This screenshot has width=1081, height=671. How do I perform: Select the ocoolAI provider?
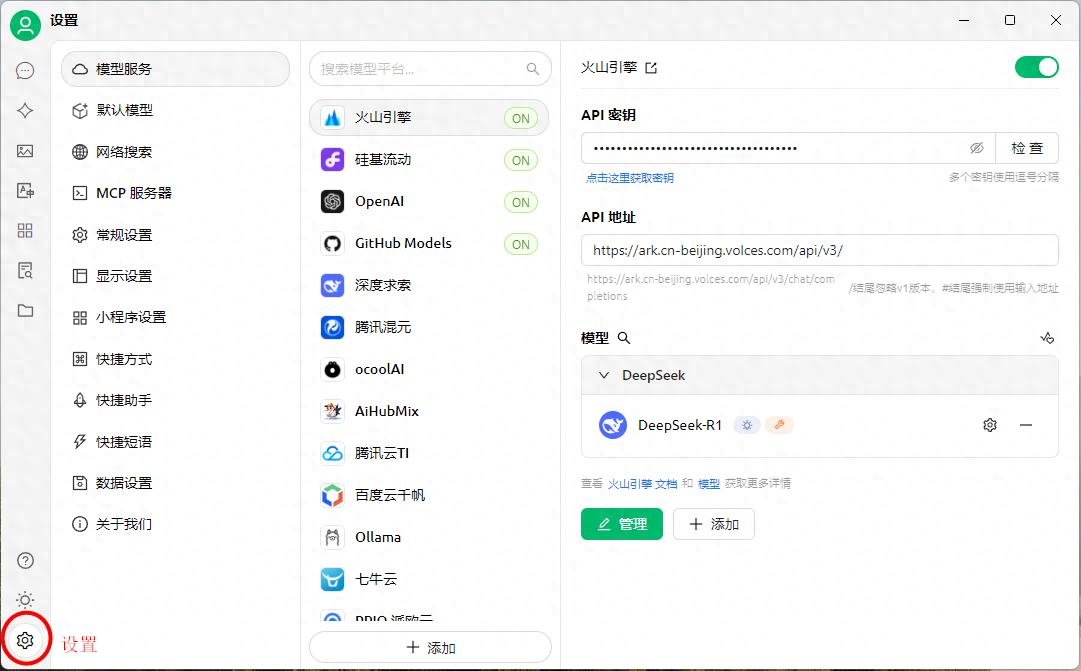429,369
